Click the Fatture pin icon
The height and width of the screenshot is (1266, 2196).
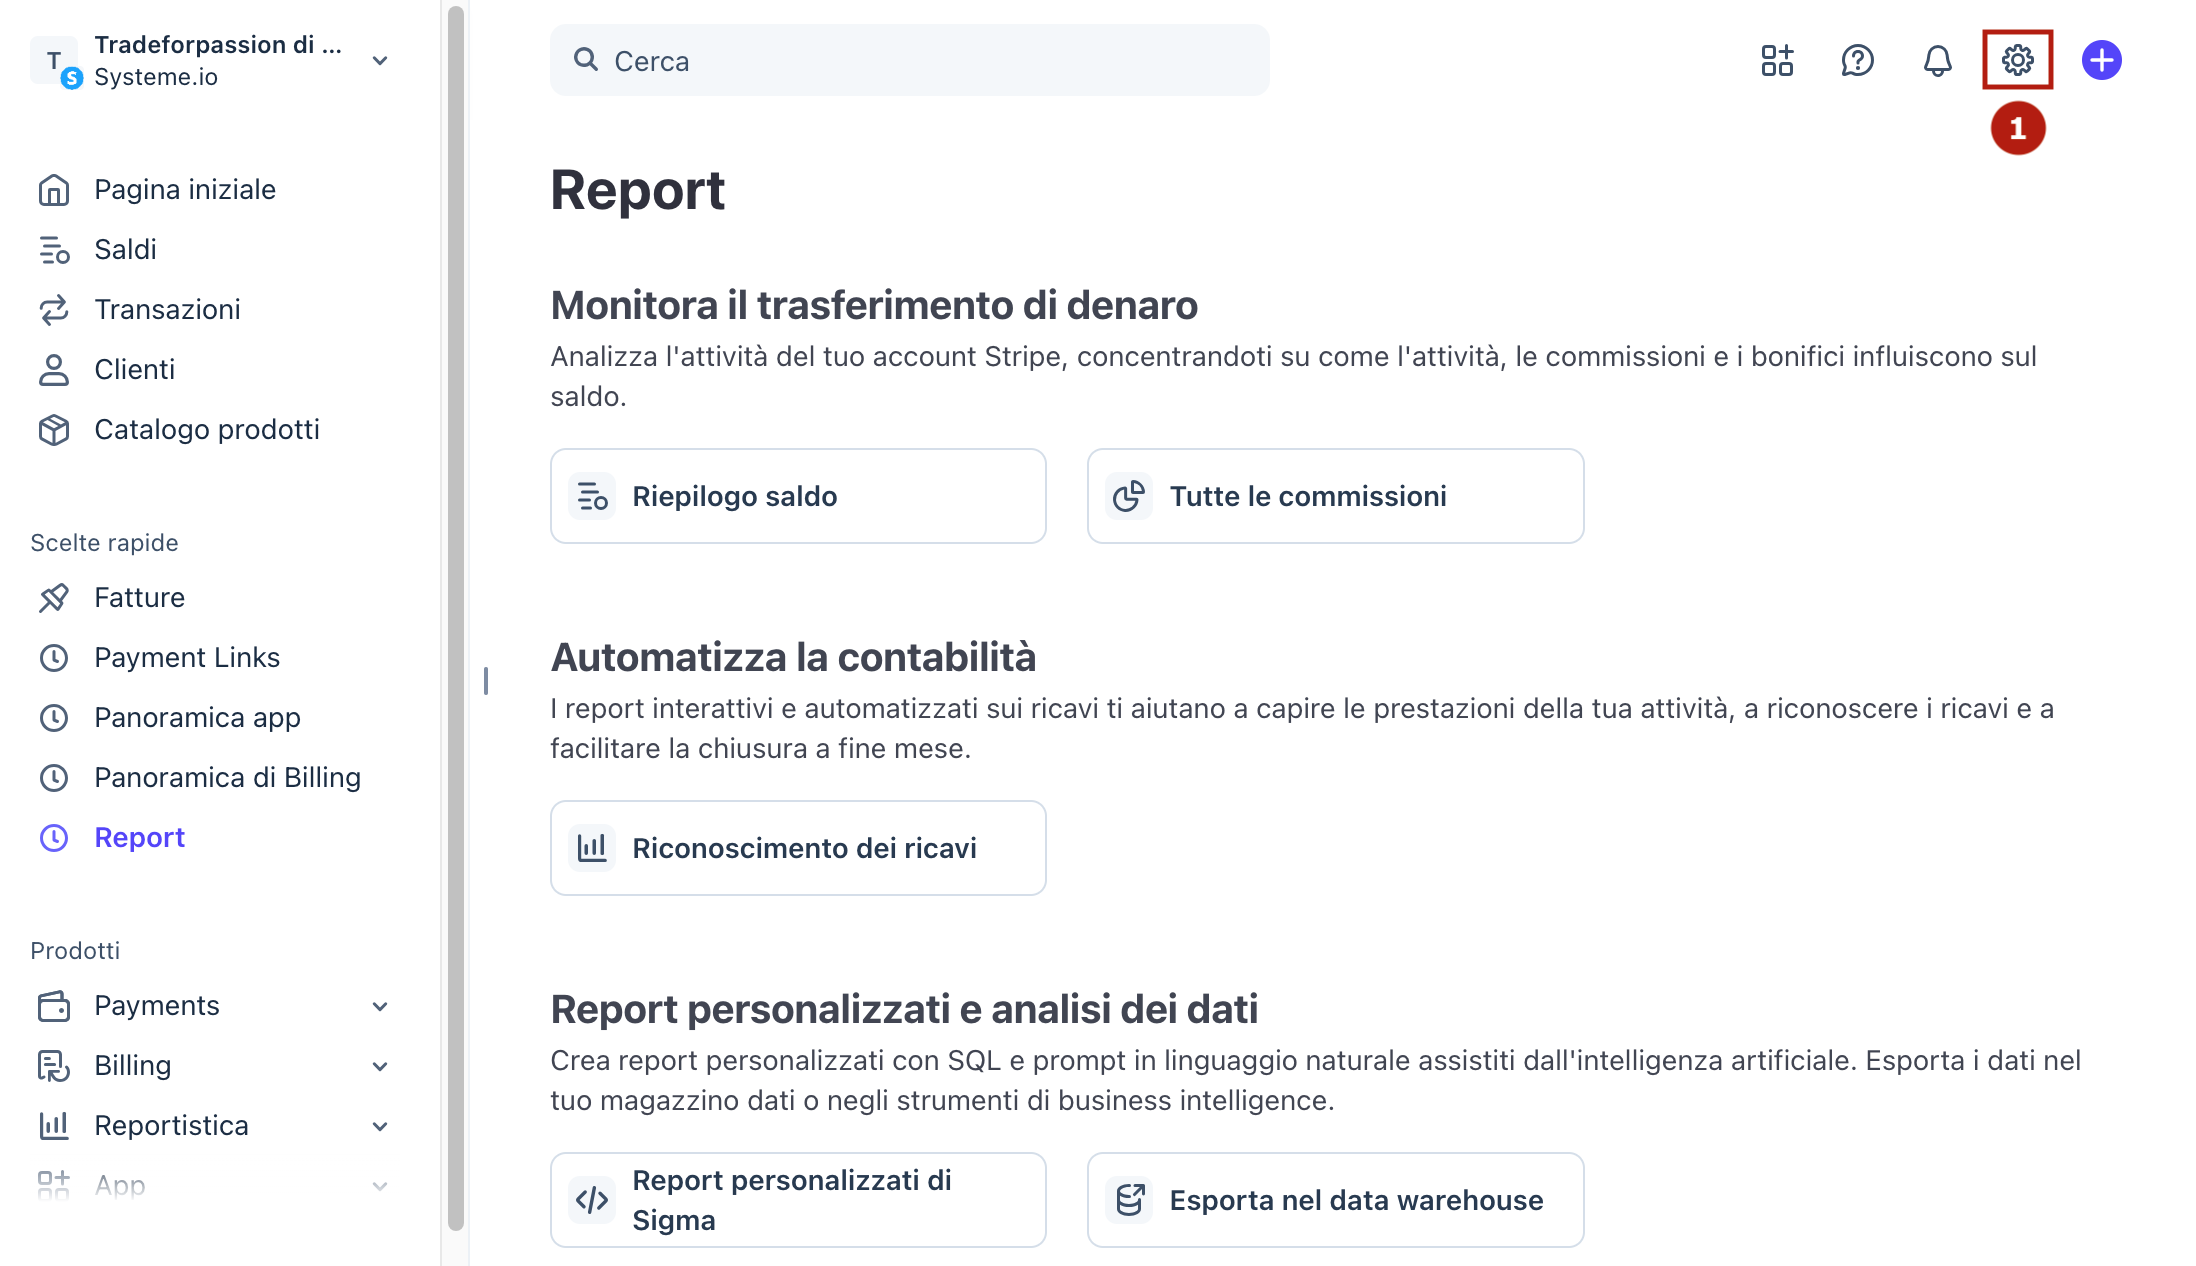tap(54, 598)
